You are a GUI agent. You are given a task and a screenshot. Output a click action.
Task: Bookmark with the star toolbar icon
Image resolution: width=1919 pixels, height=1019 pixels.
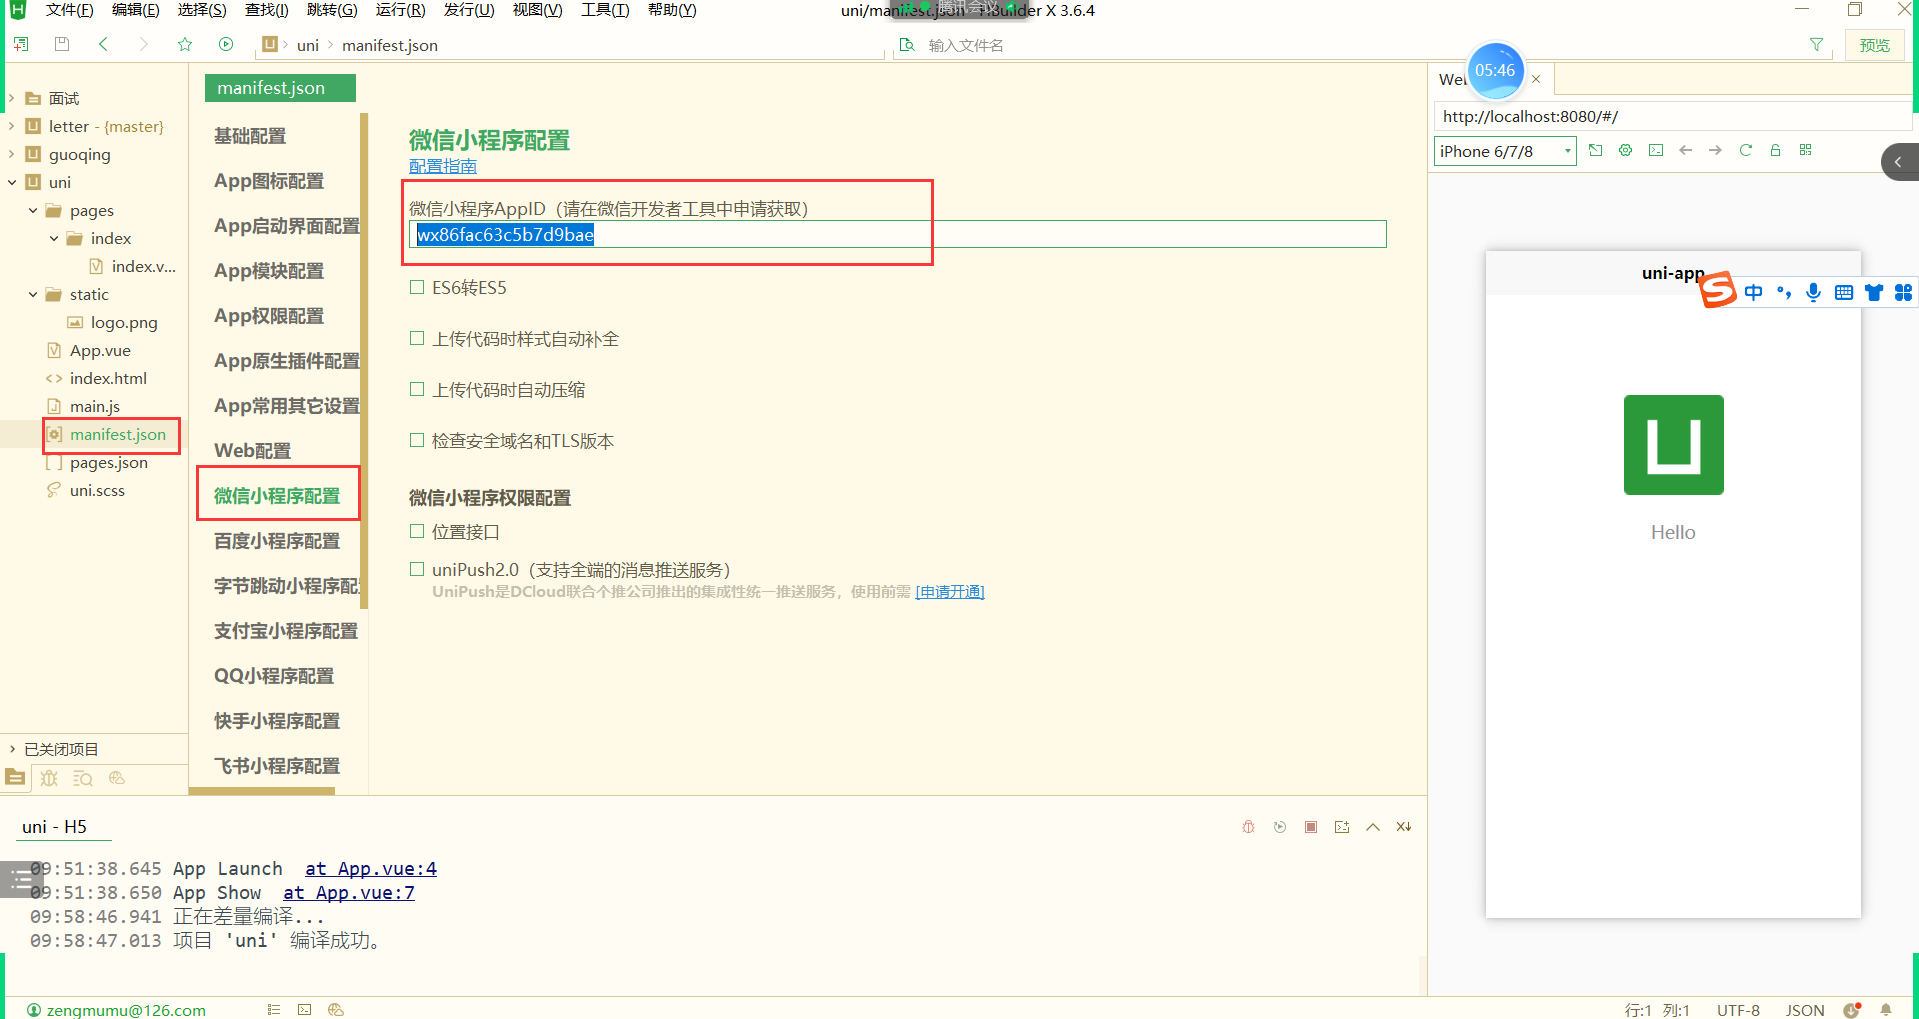185,44
